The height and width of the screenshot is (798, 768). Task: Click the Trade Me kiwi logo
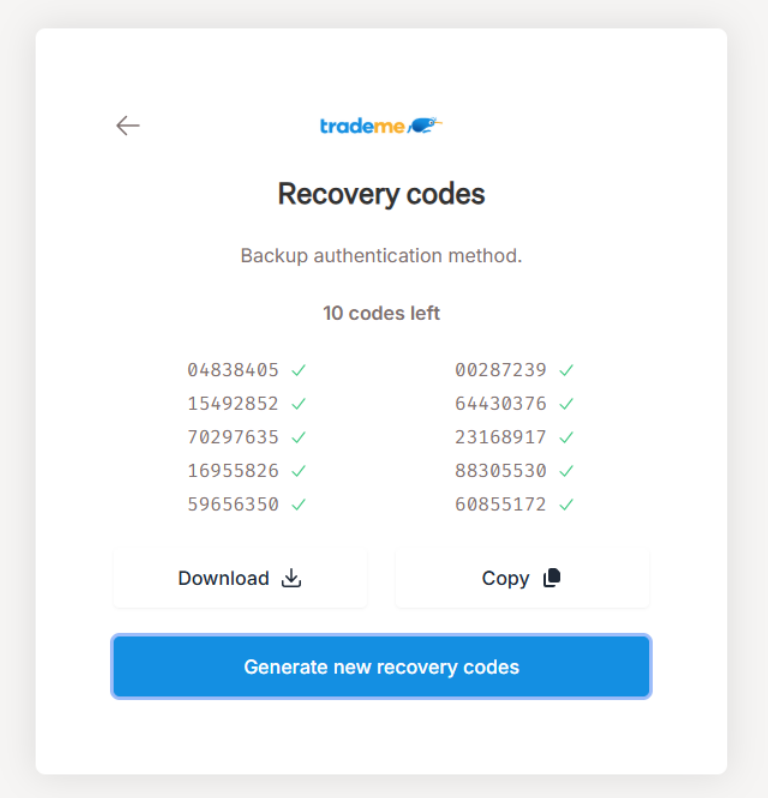pos(381,125)
